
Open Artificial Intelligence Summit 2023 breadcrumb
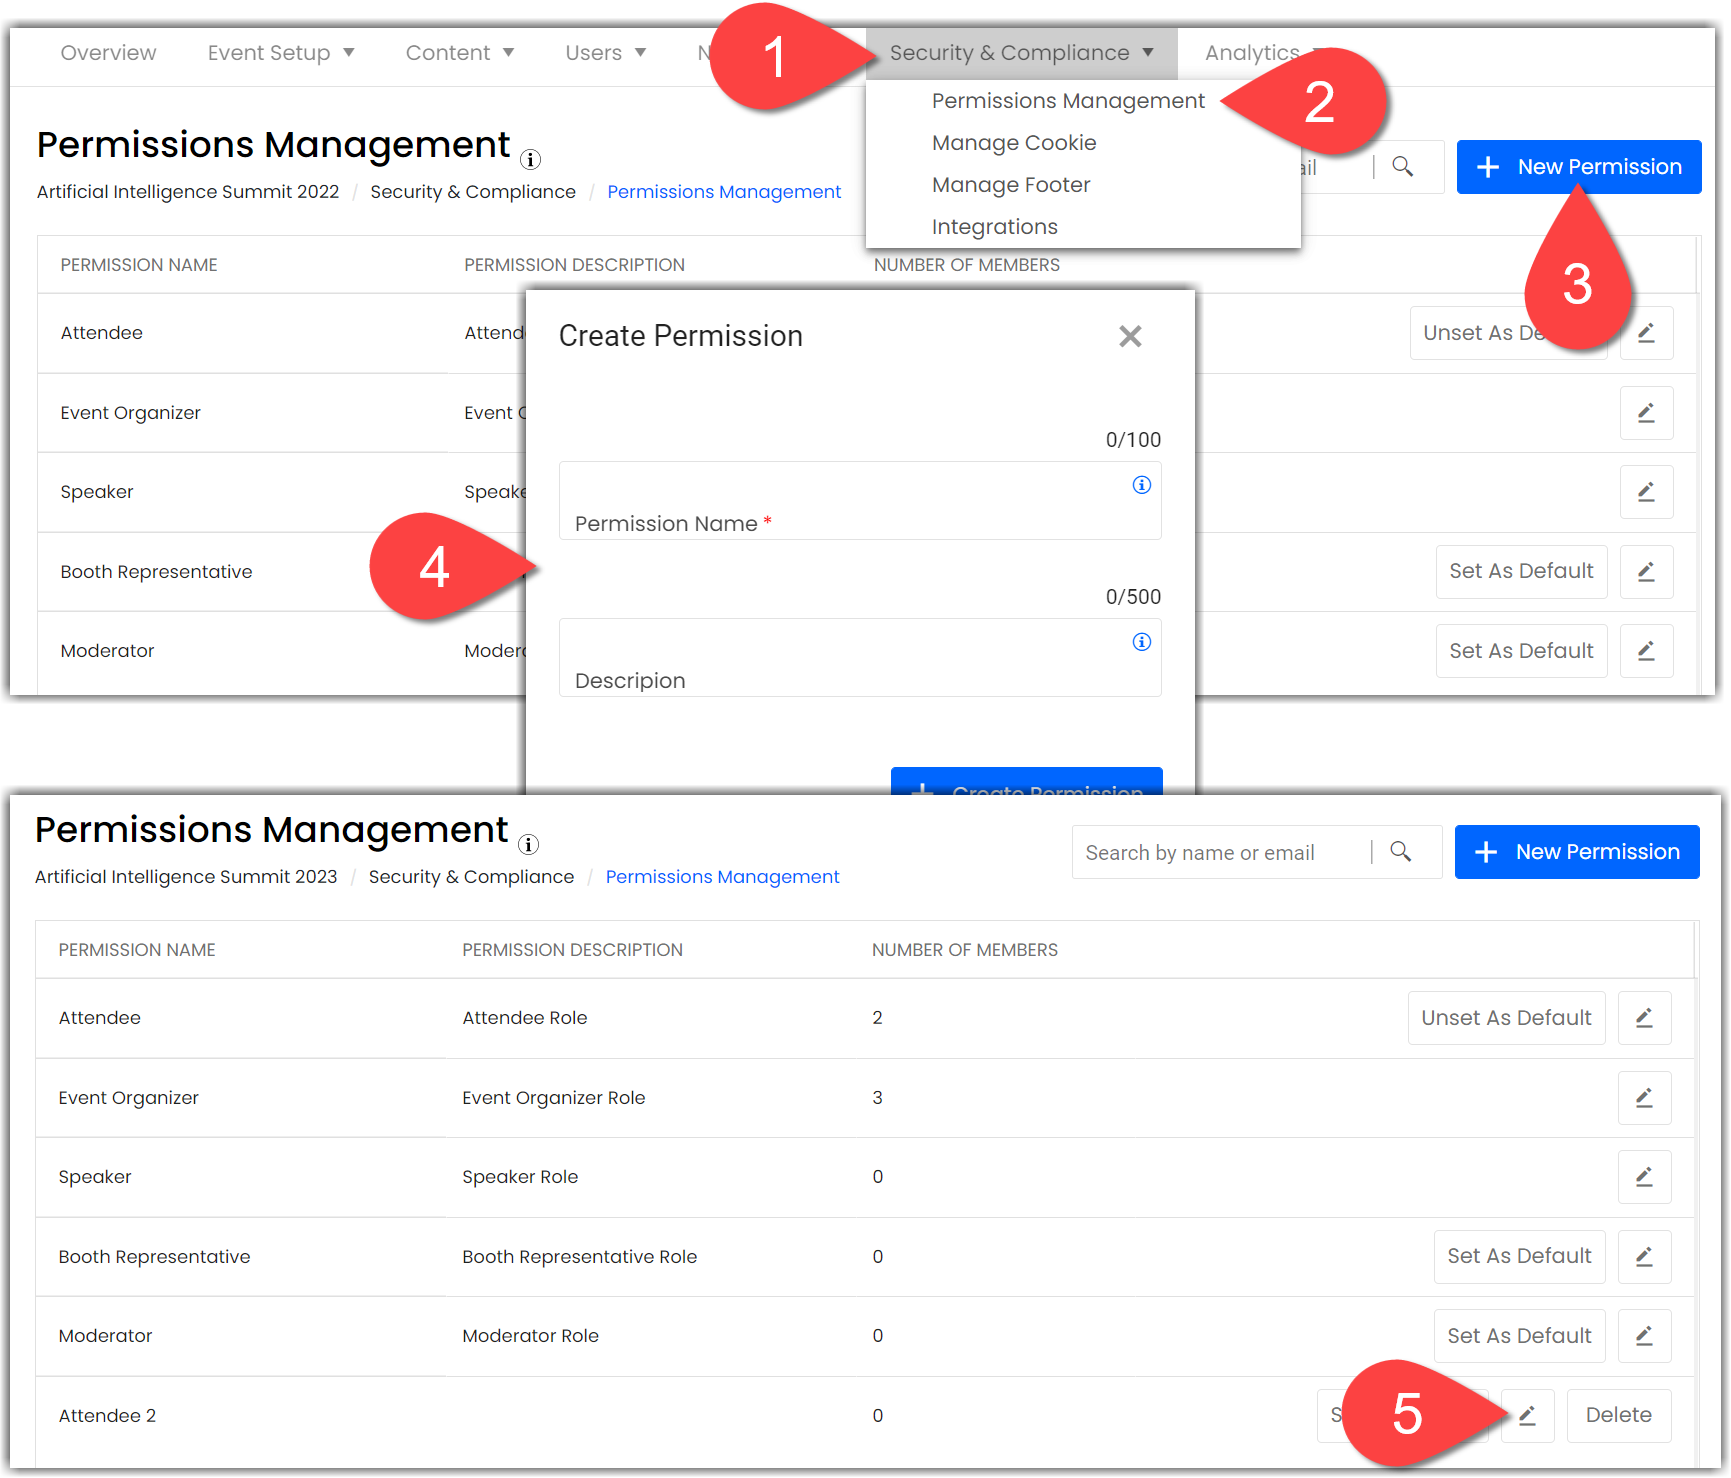(186, 877)
